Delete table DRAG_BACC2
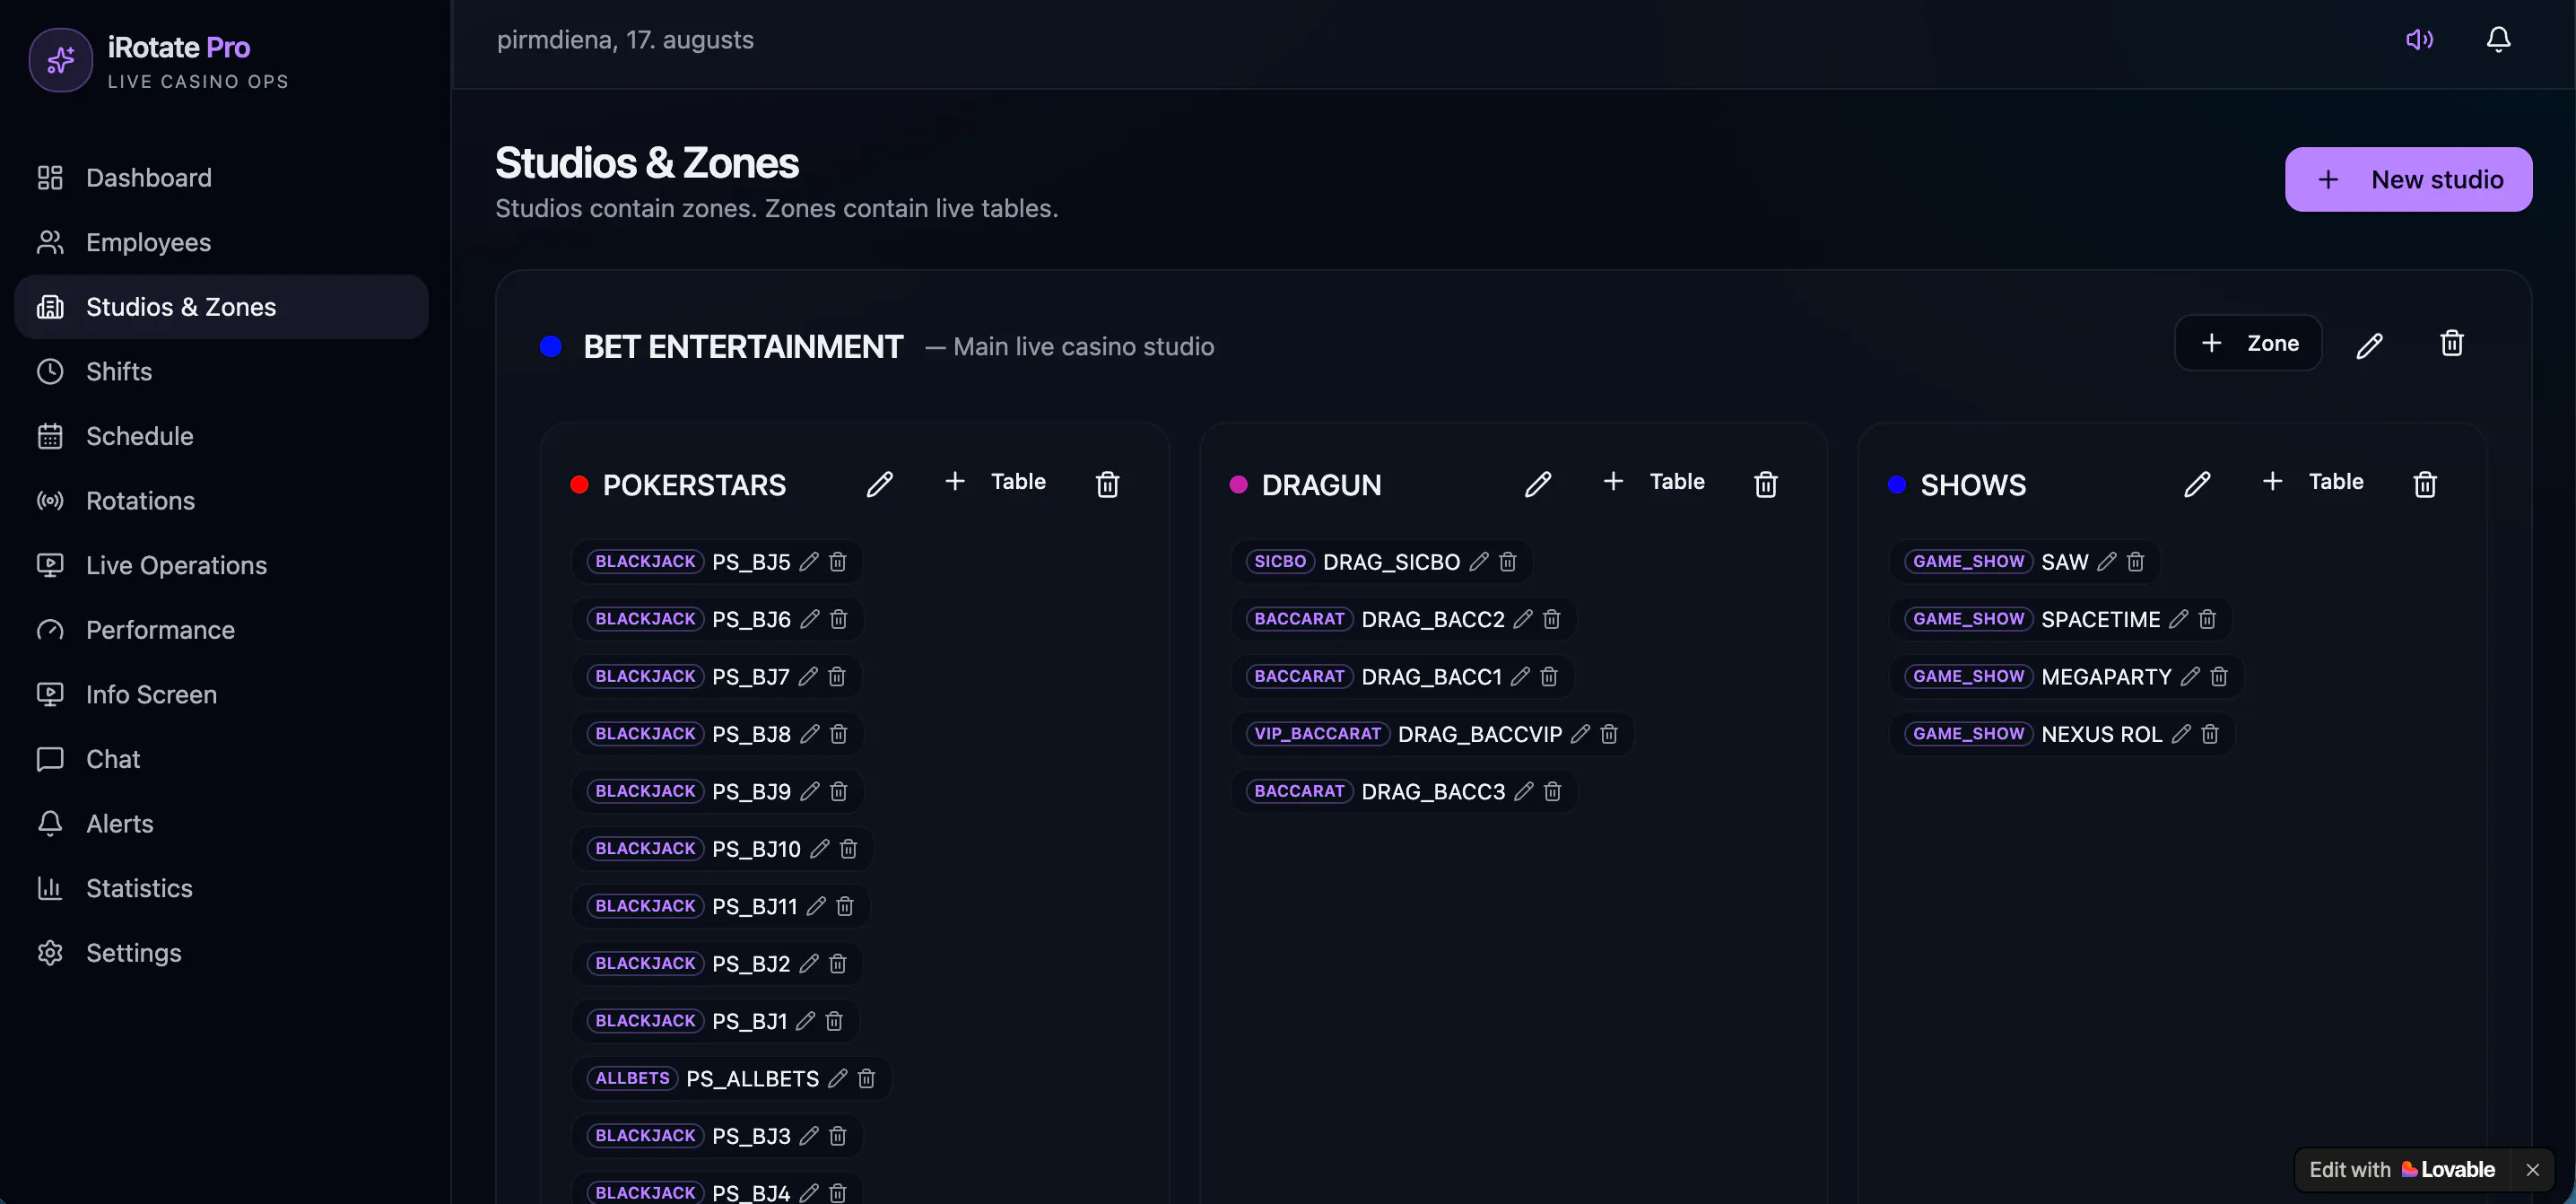Viewport: 2576px width, 1204px height. click(x=1552, y=619)
